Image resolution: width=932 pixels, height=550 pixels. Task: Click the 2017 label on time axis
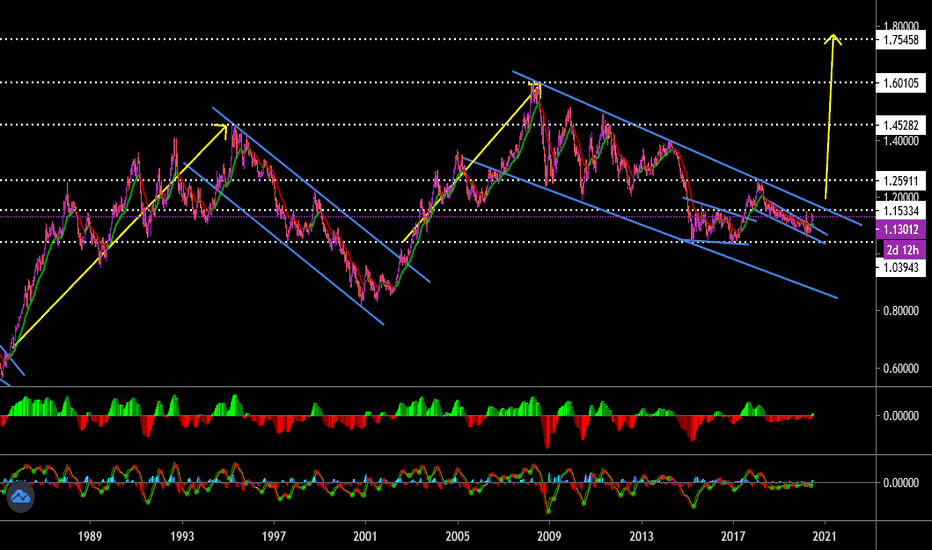pos(733,536)
